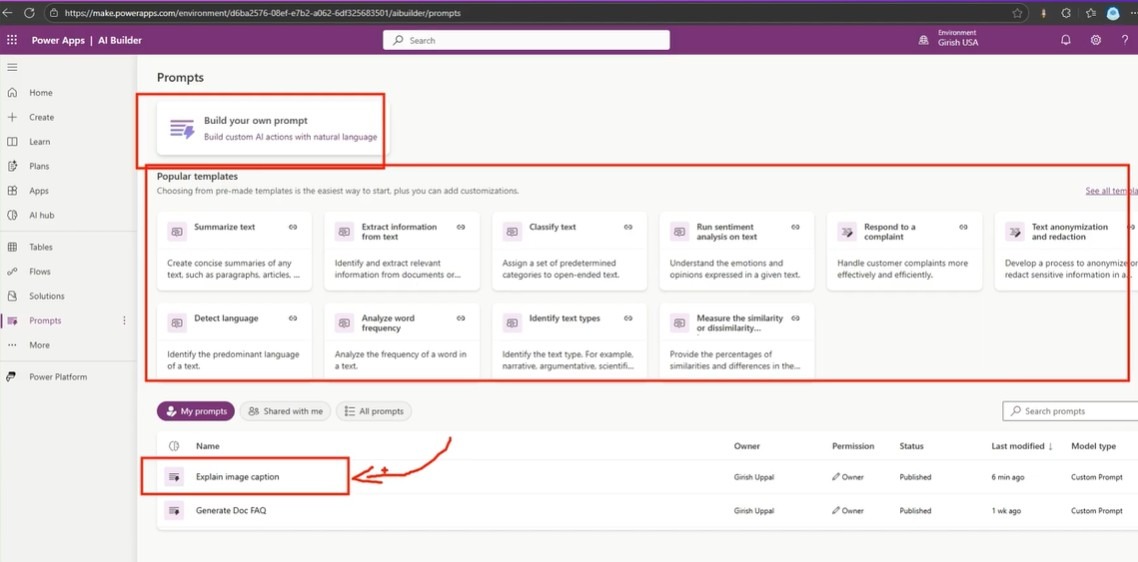This screenshot has width=1138, height=562.
Task: Click Build your own prompt card
Action: point(270,128)
